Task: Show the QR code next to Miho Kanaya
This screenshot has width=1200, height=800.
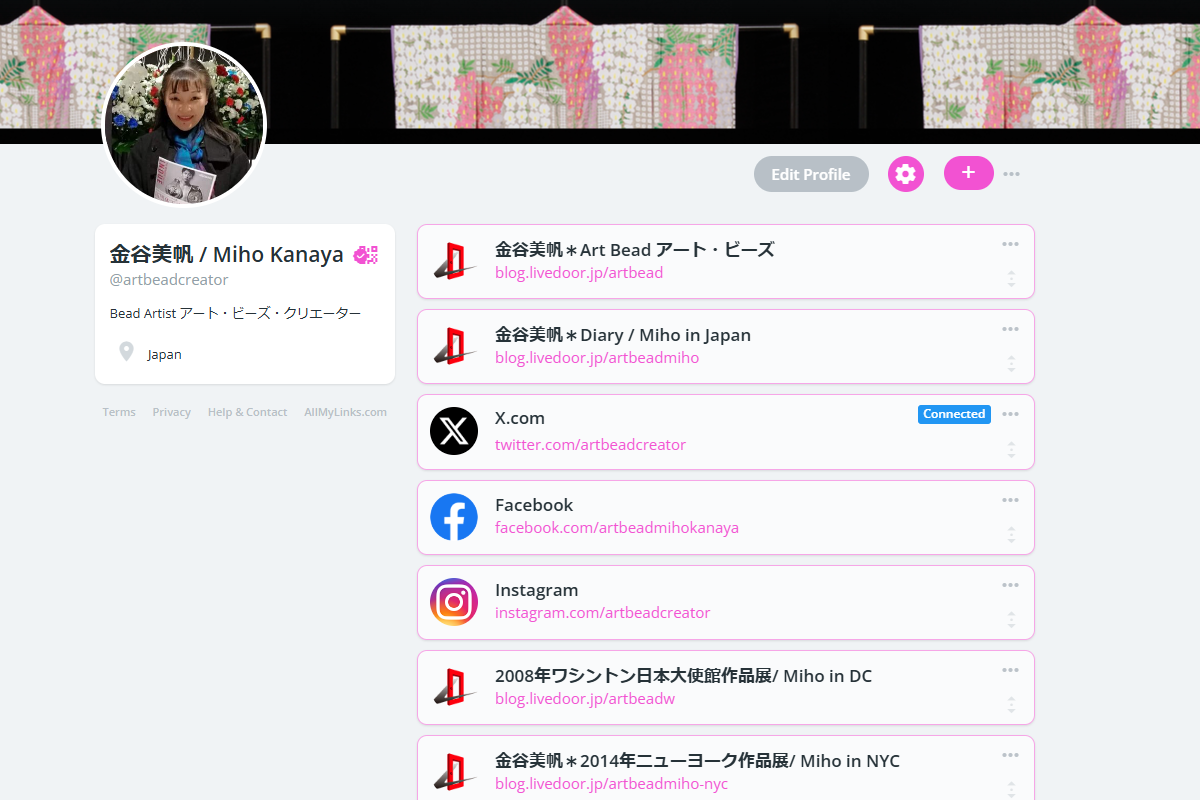Action: 366,255
